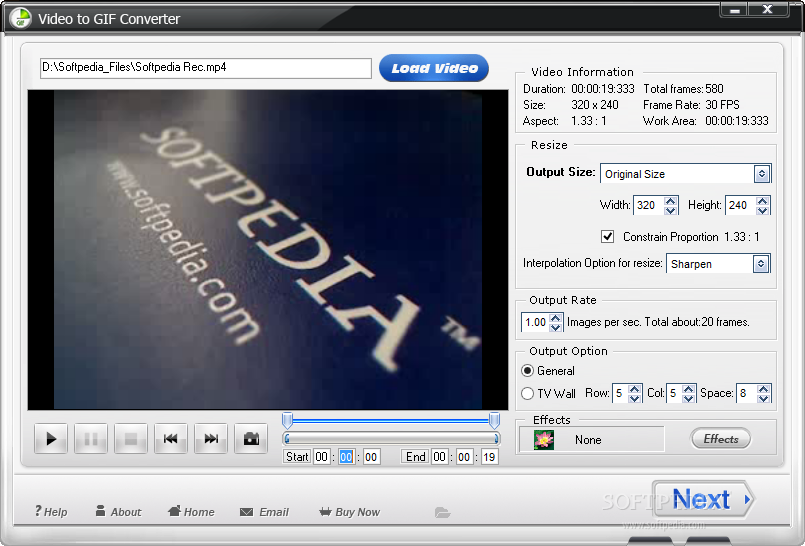805x546 pixels.
Task: Decrease the TV Wall Row count
Action: pos(635,398)
